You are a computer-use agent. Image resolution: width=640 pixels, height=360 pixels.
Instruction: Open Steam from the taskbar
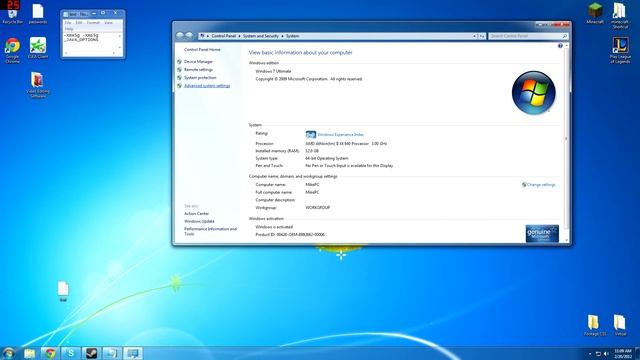[x=91, y=353]
